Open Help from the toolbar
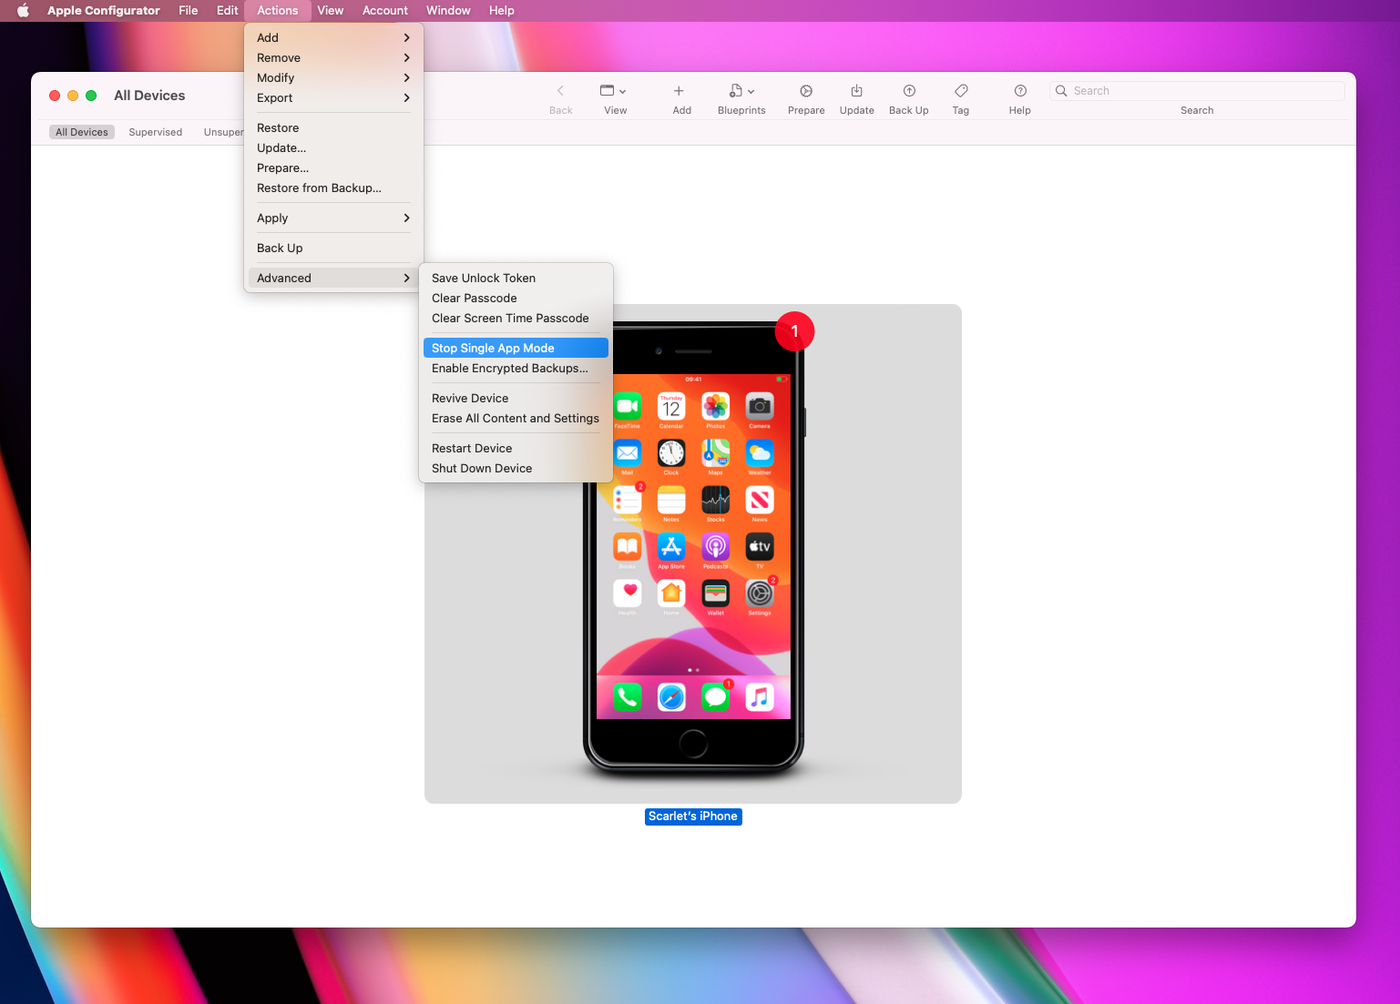 (1019, 97)
